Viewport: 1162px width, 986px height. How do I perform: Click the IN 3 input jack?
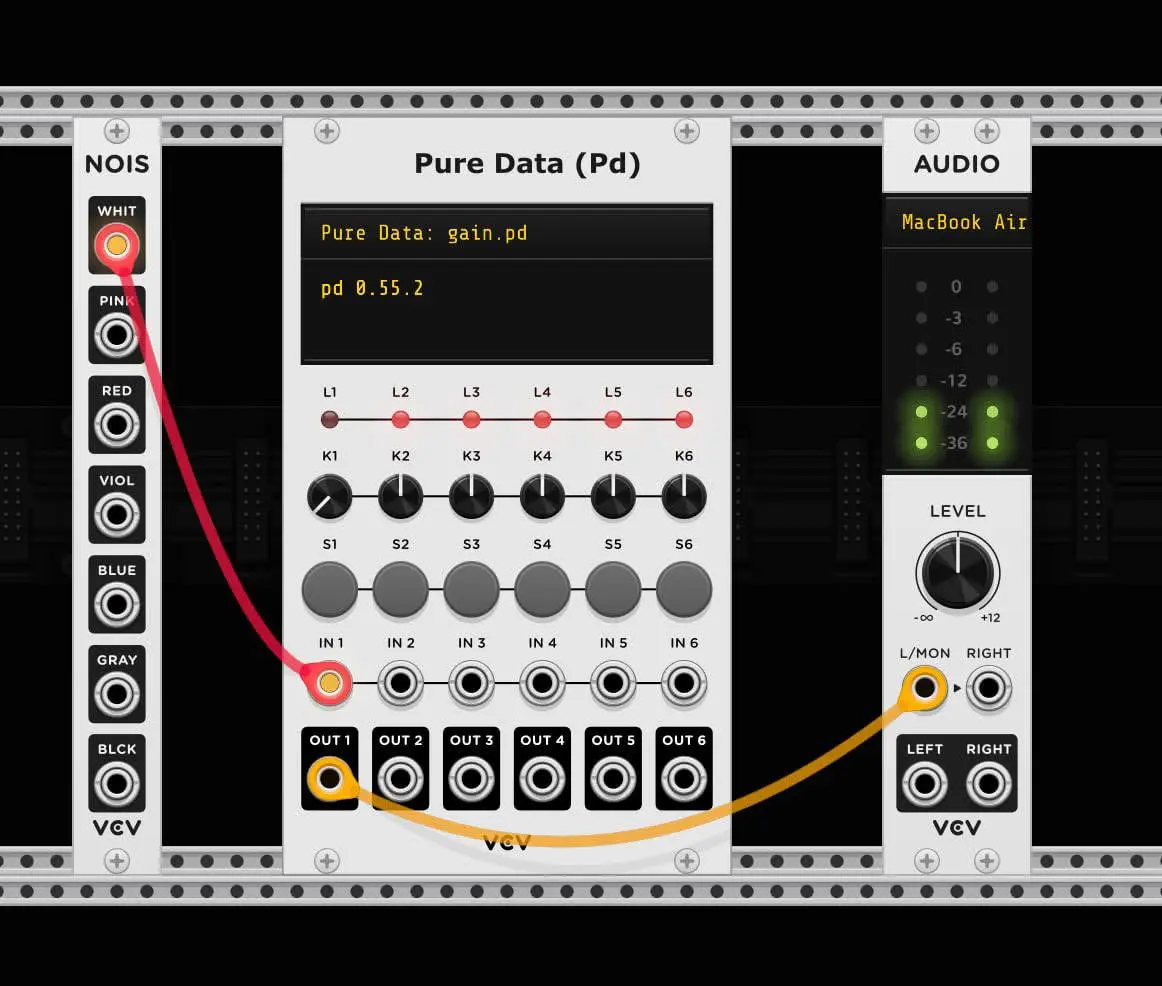pos(471,682)
